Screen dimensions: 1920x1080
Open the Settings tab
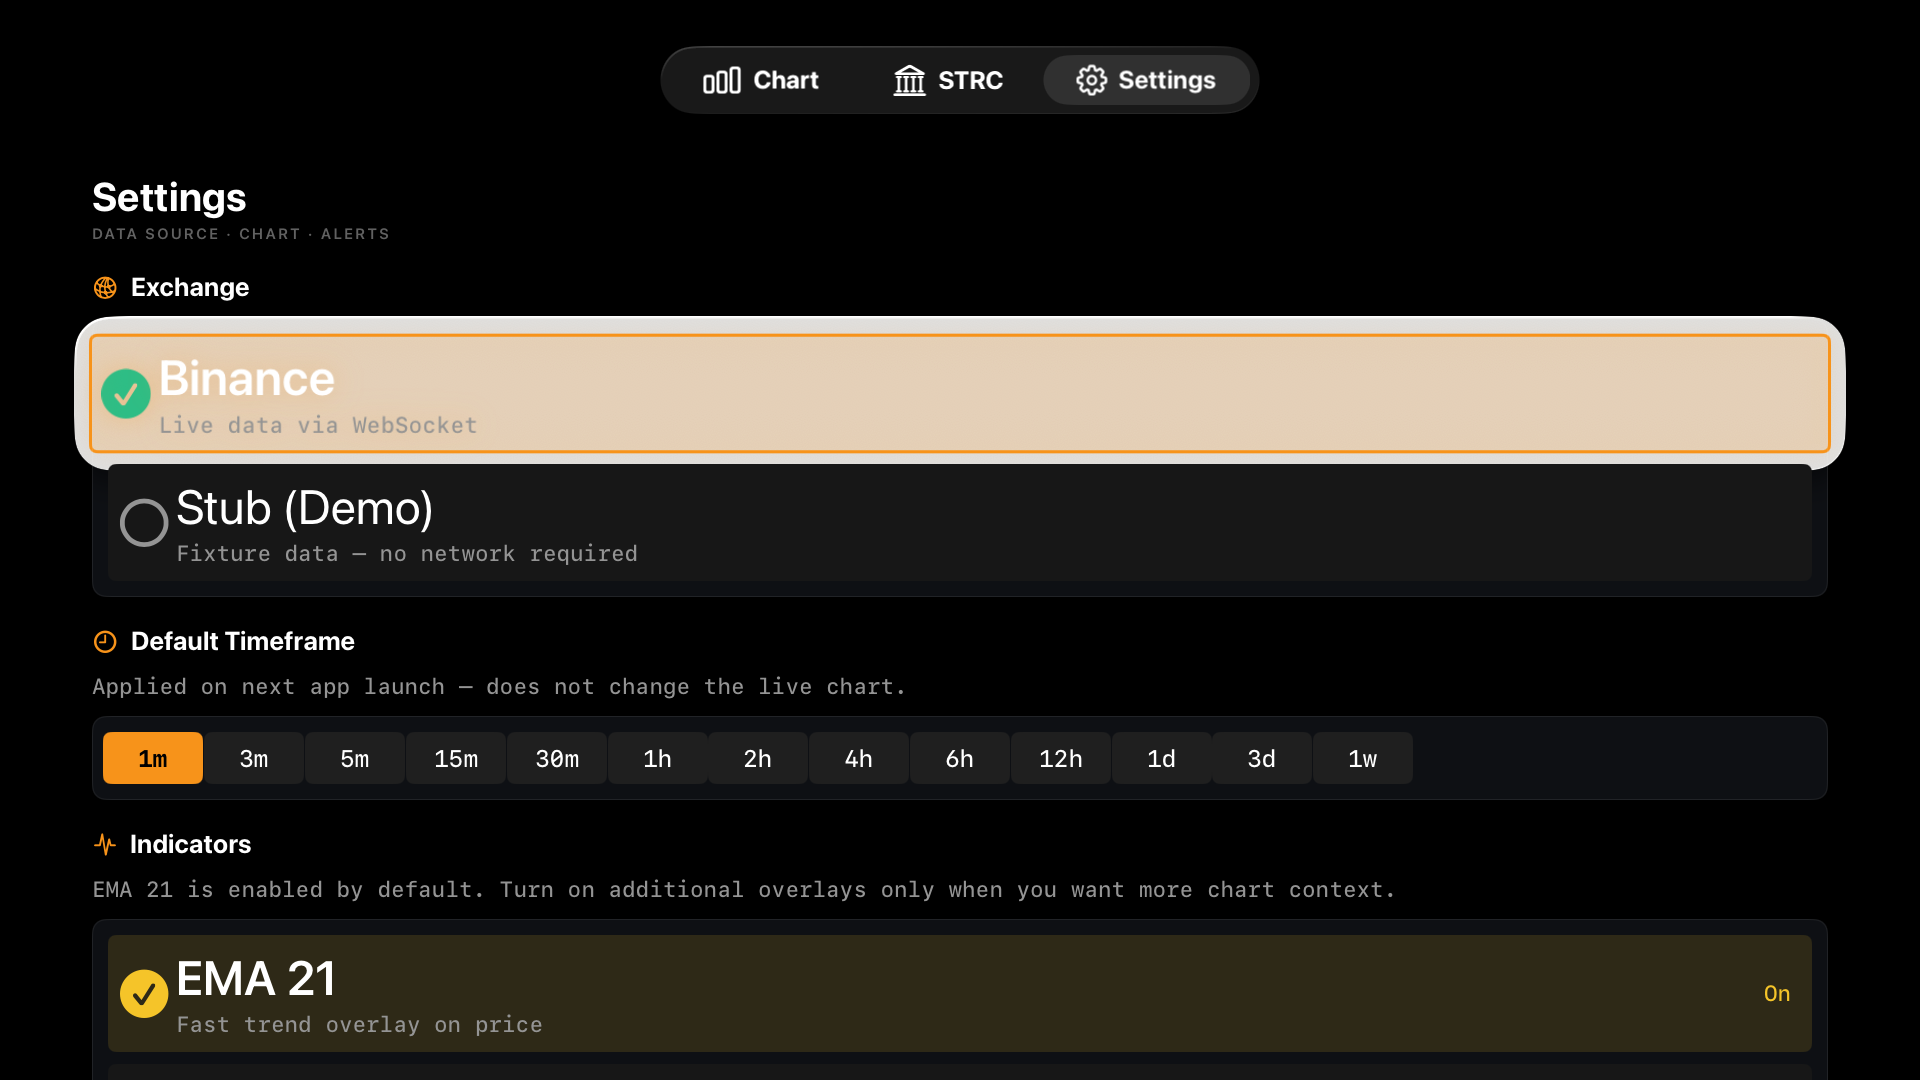[x=1146, y=80]
